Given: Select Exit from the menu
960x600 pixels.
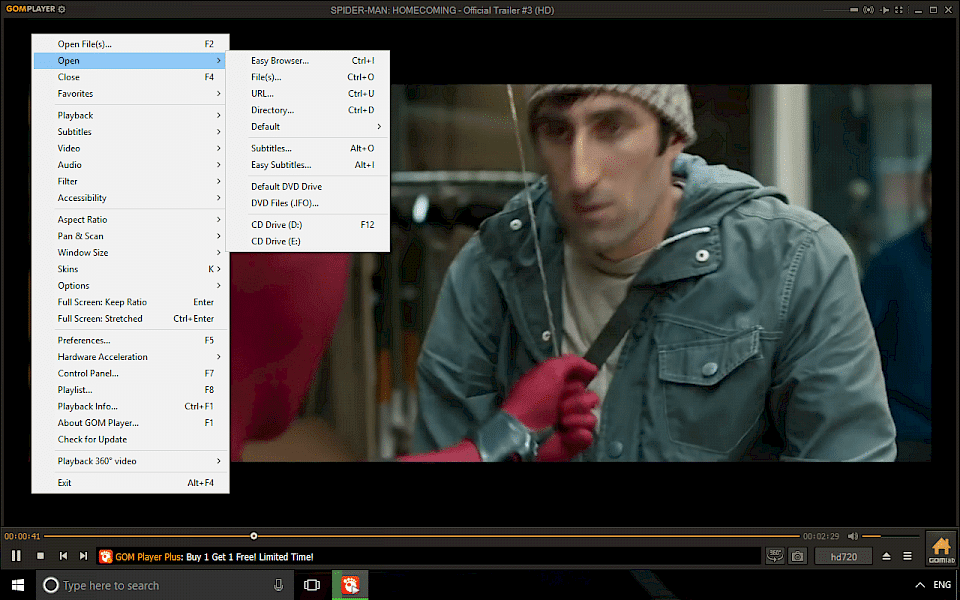Looking at the screenshot, I should tap(130, 482).
